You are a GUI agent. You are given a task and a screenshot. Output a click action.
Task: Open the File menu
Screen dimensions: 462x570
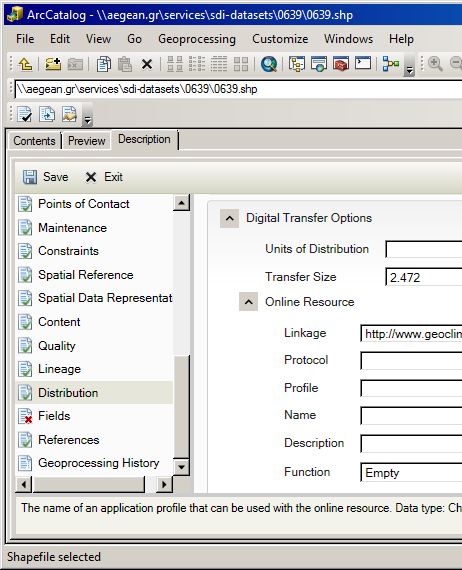[x=25, y=39]
